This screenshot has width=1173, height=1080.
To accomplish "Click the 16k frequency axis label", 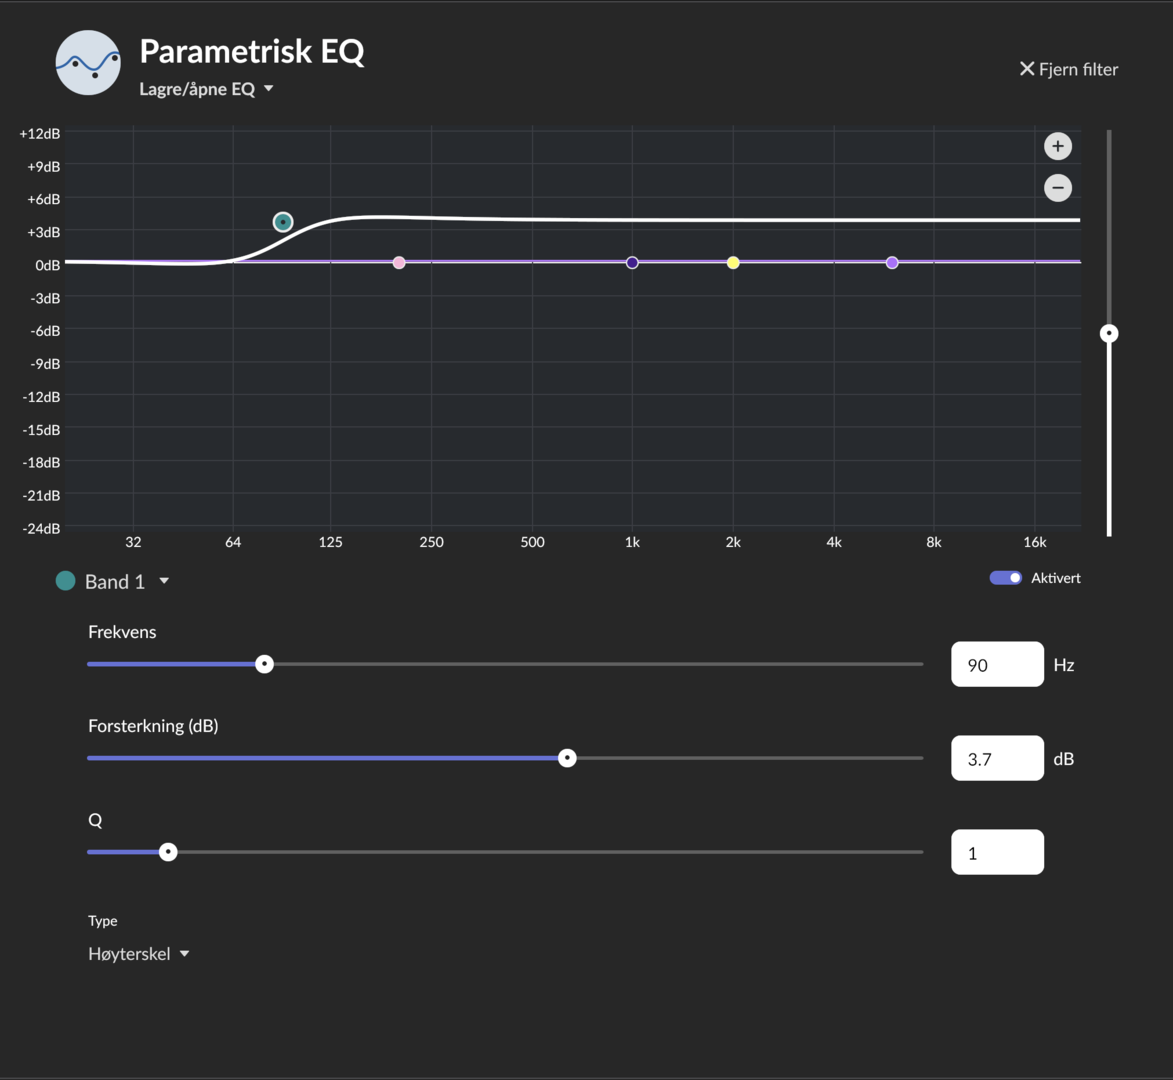I will pos(1035,542).
